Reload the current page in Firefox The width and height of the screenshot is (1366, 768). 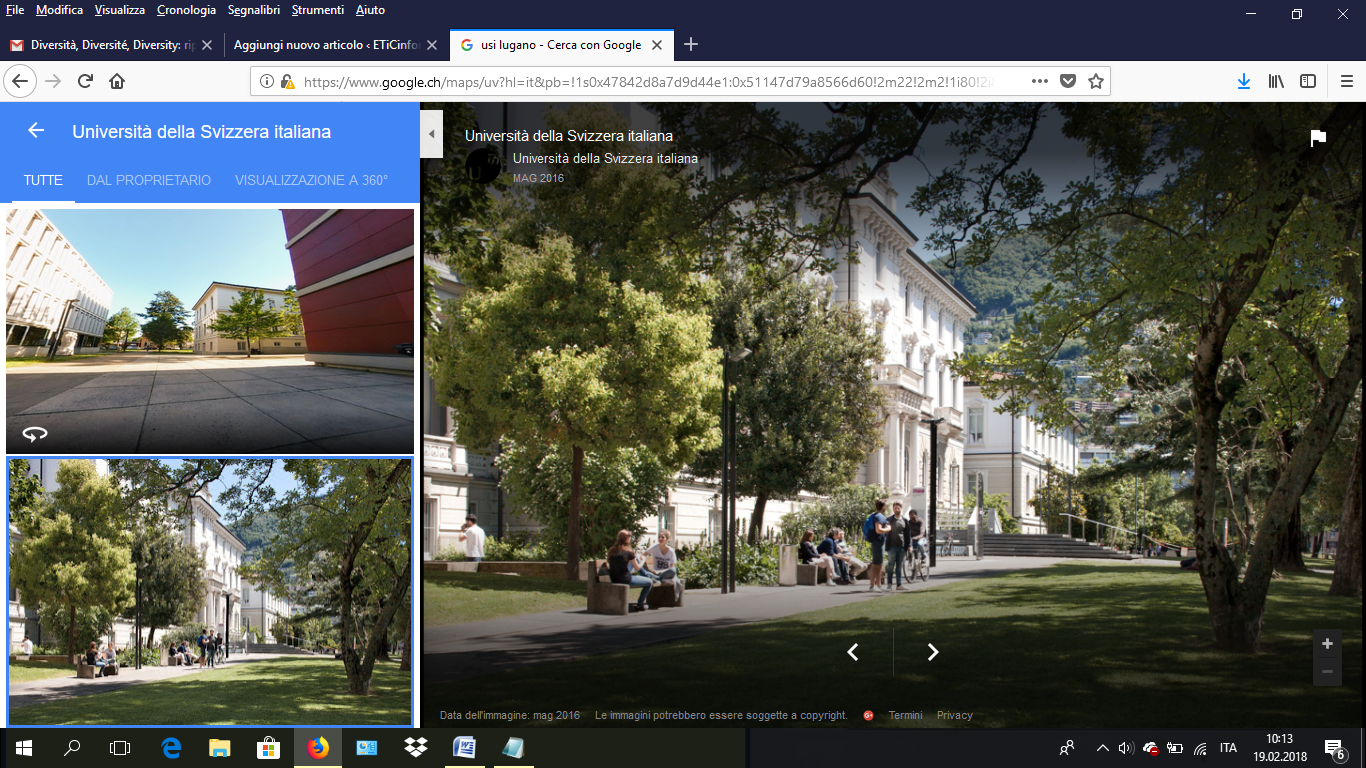(86, 81)
